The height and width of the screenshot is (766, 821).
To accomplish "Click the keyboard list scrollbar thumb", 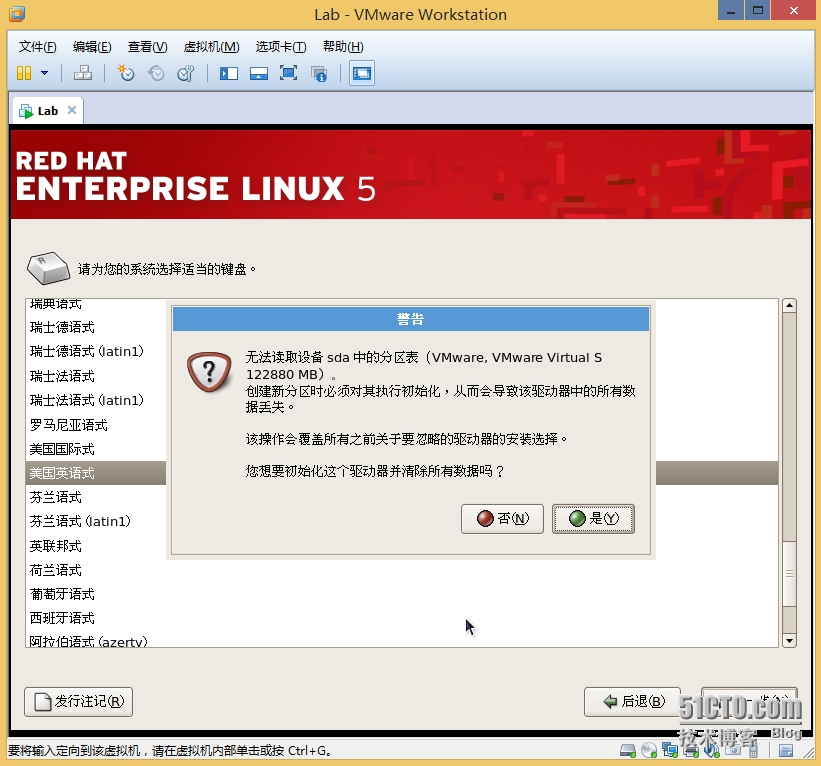I will point(790,574).
